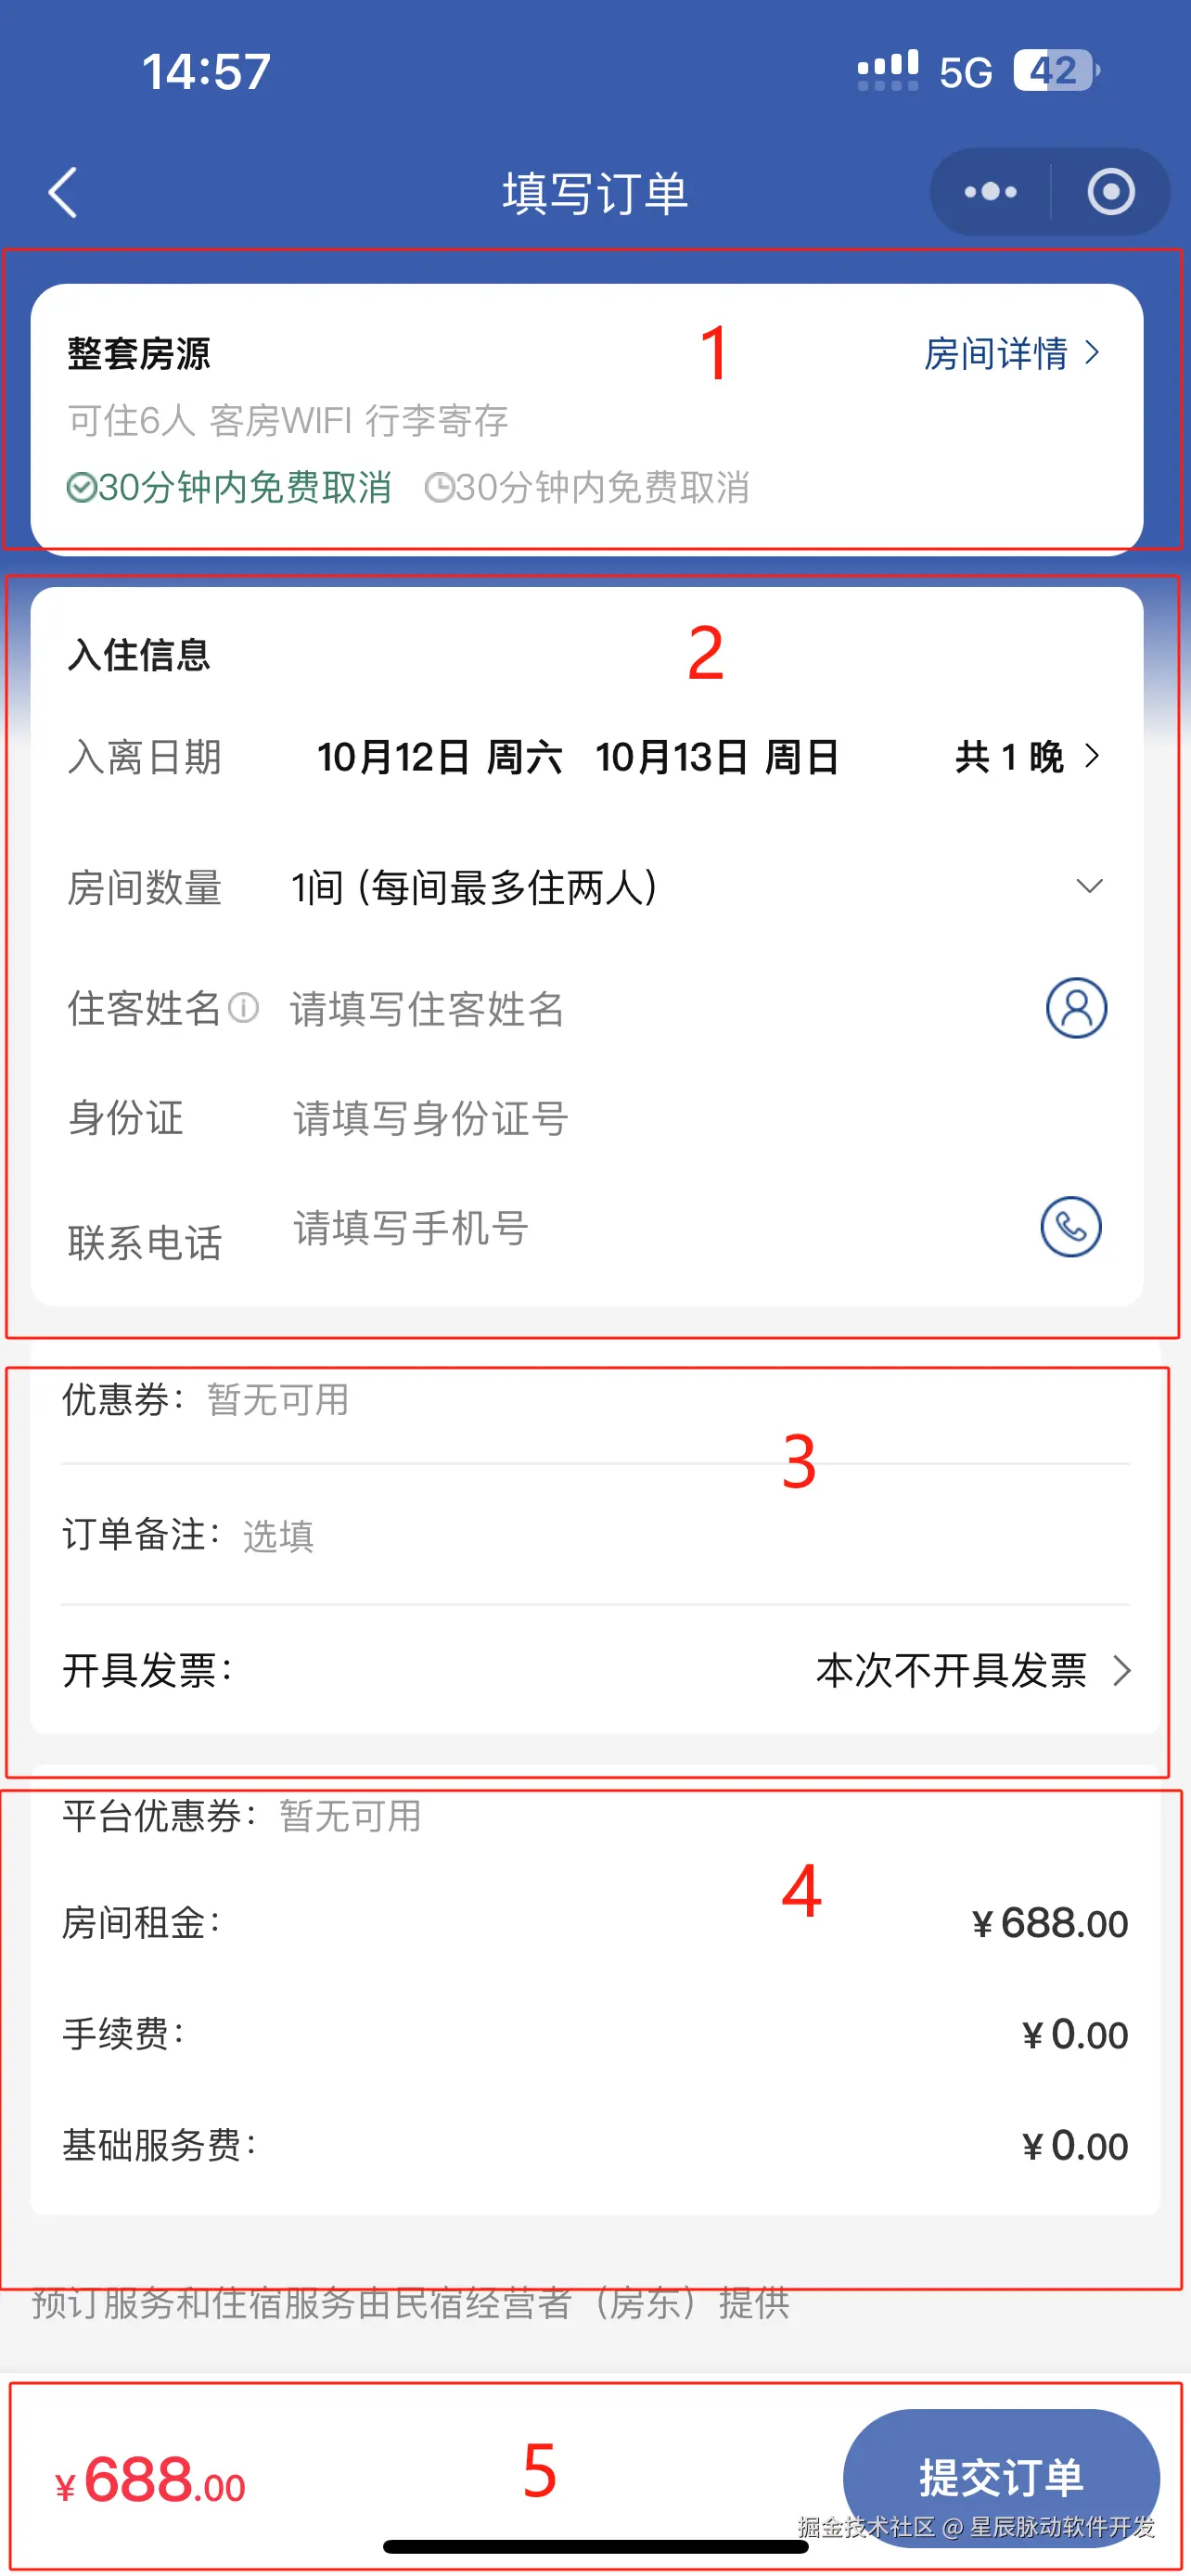
Task: Tap the 订单备注 optional note field
Action: coord(595,1535)
